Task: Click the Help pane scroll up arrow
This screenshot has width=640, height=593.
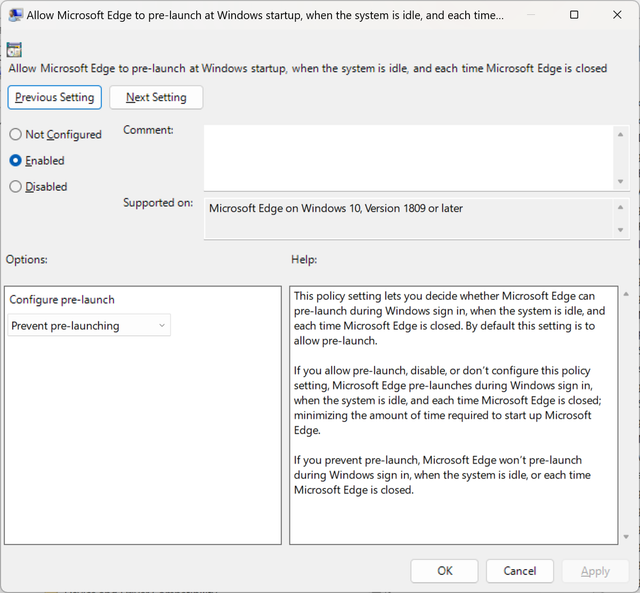Action: click(626, 294)
